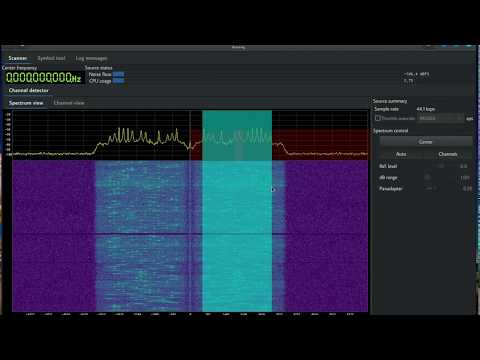The width and height of the screenshot is (480, 360).
Task: Click the highlighted teal channel in the waterfall
Action: (x=237, y=236)
